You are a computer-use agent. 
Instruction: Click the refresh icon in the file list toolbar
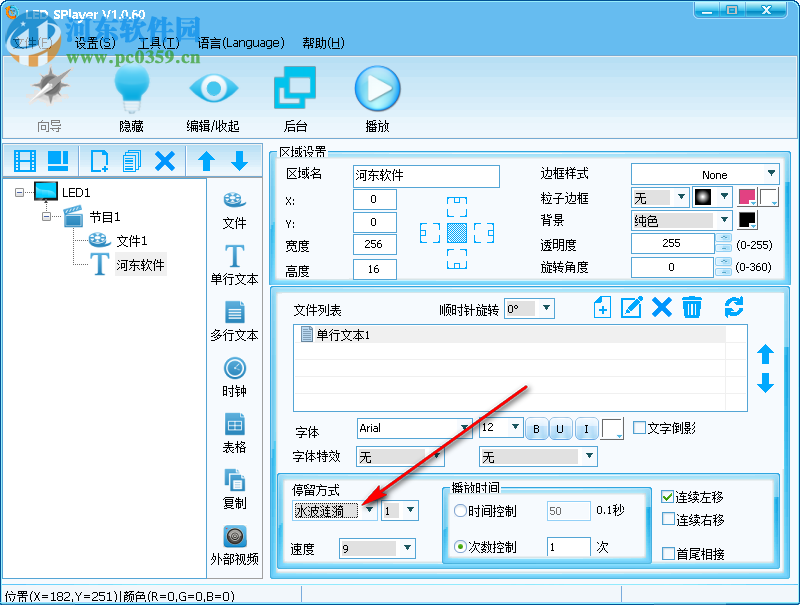[x=735, y=308]
